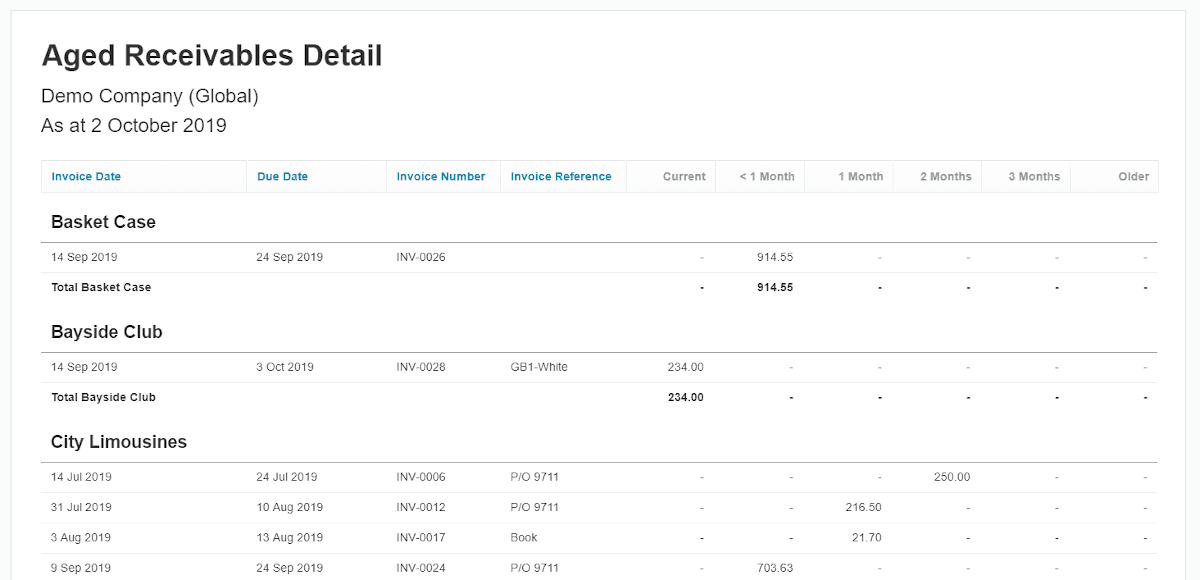Click the 234.00 current amount for INV-0028

[685, 367]
